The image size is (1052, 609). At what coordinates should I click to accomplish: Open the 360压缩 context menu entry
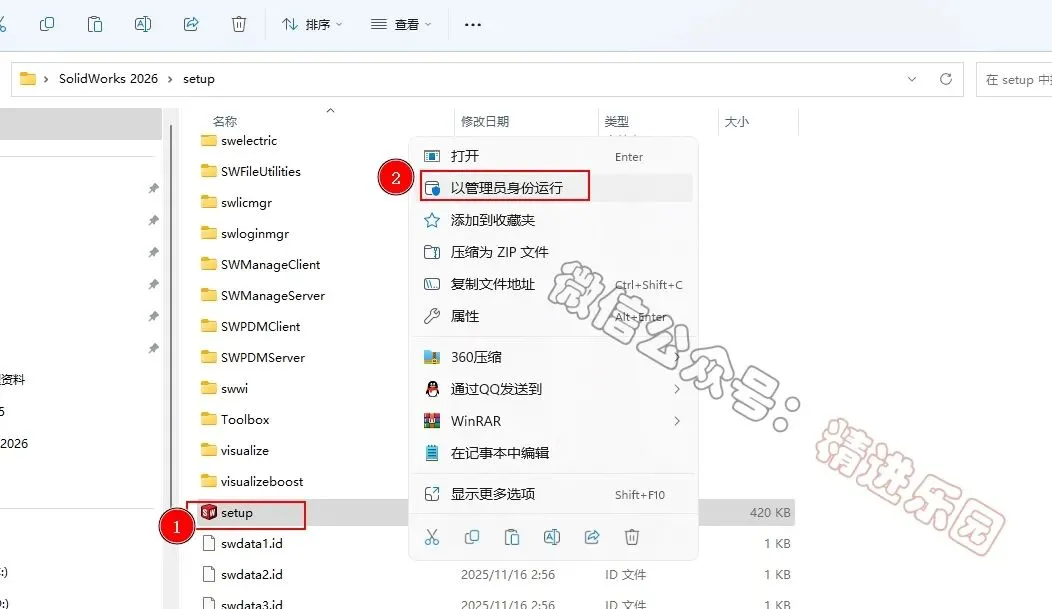click(x=551, y=357)
